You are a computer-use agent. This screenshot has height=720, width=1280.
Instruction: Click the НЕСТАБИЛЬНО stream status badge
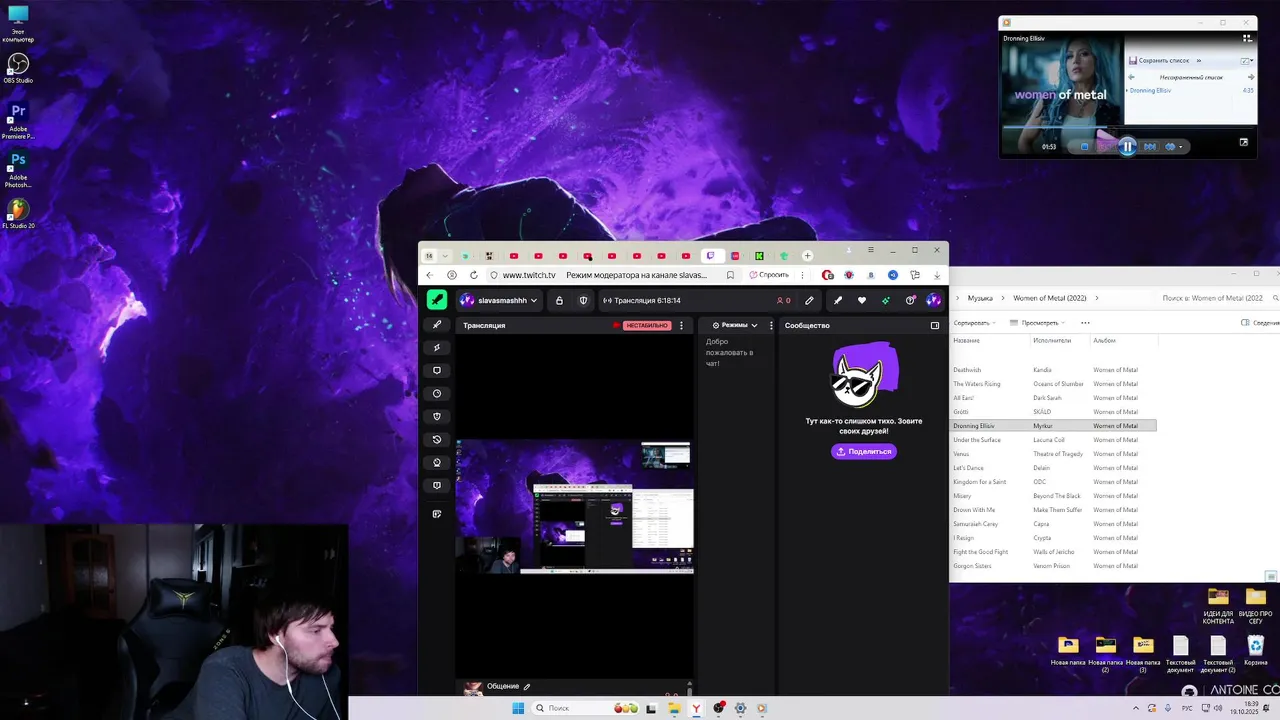tap(647, 325)
